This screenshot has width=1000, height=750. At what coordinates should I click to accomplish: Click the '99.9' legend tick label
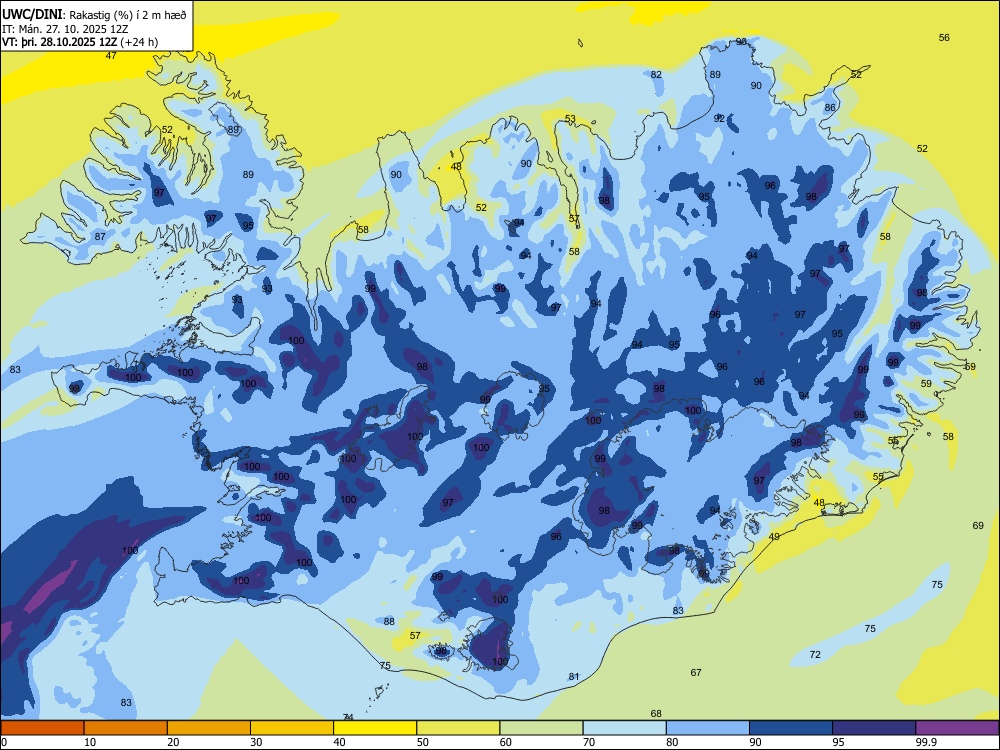925,742
